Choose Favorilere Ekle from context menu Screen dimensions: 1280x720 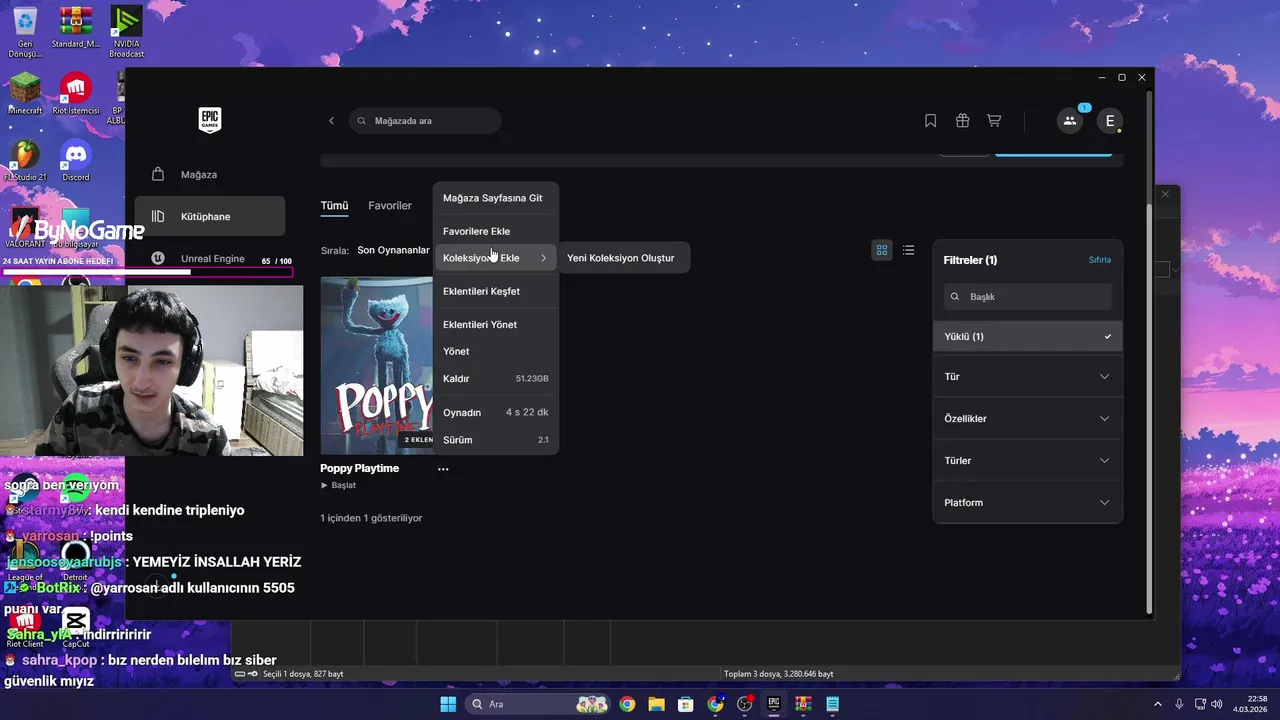click(x=496, y=231)
